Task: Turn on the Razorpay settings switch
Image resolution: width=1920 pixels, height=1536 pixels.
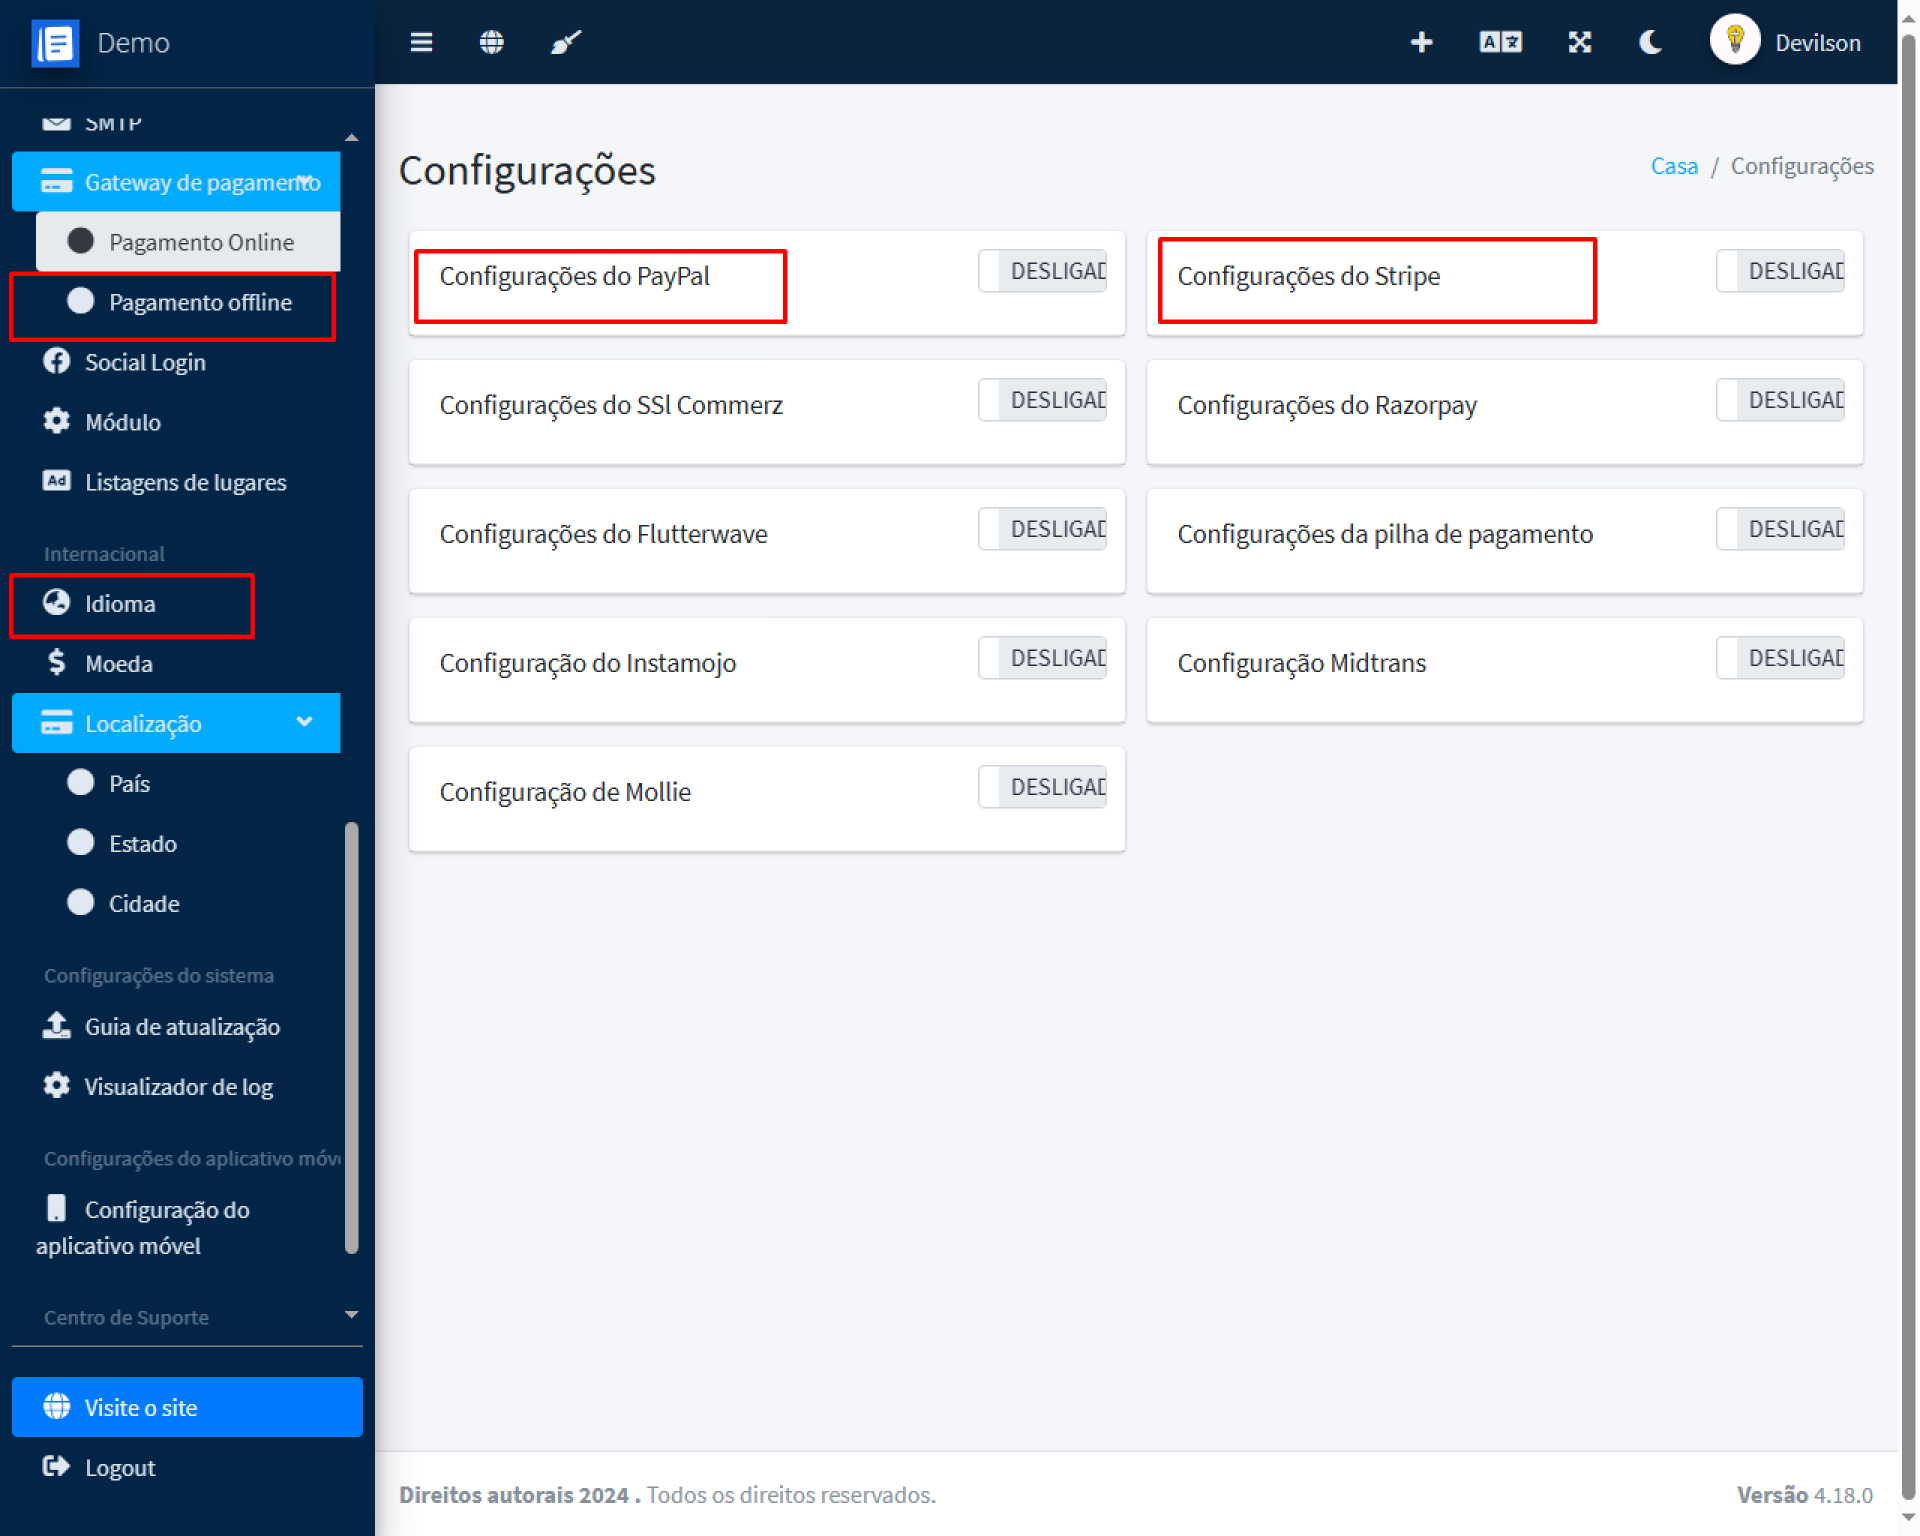Action: pos(1780,400)
